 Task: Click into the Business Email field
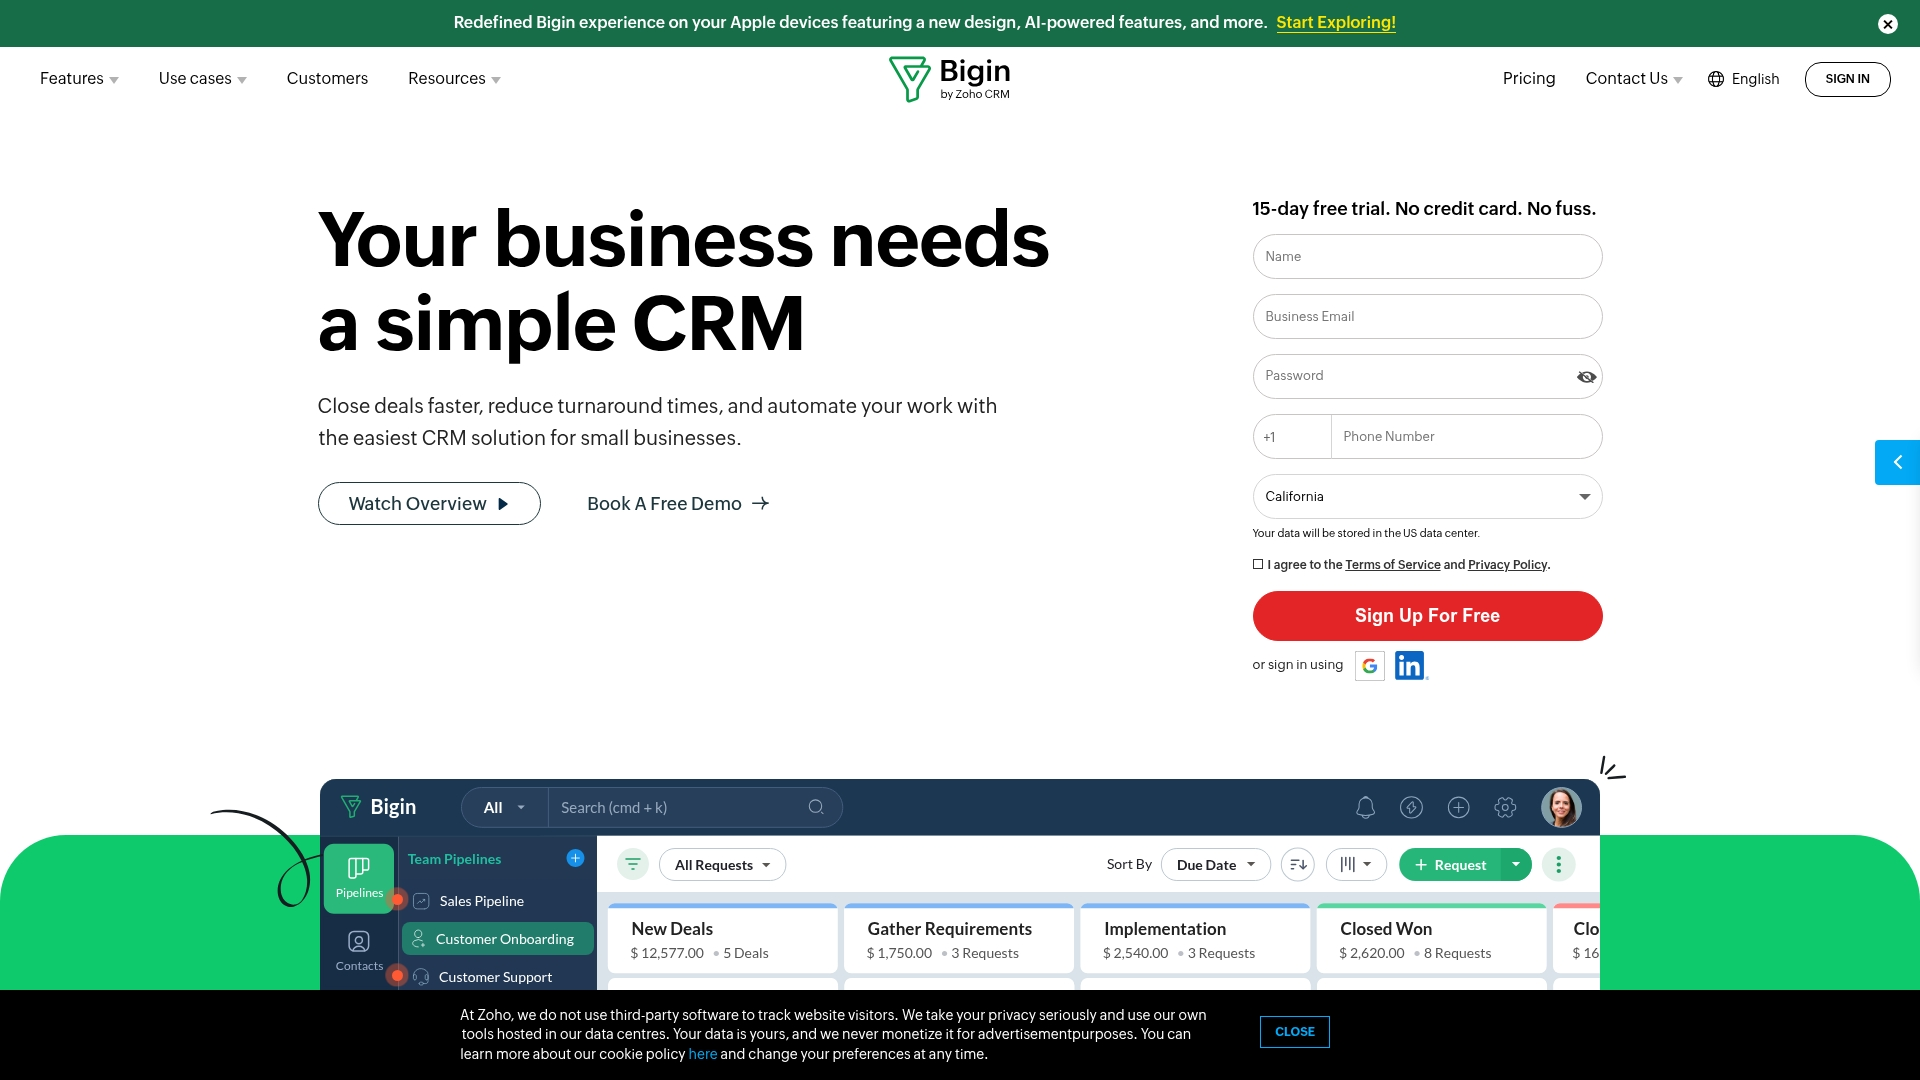point(1427,317)
